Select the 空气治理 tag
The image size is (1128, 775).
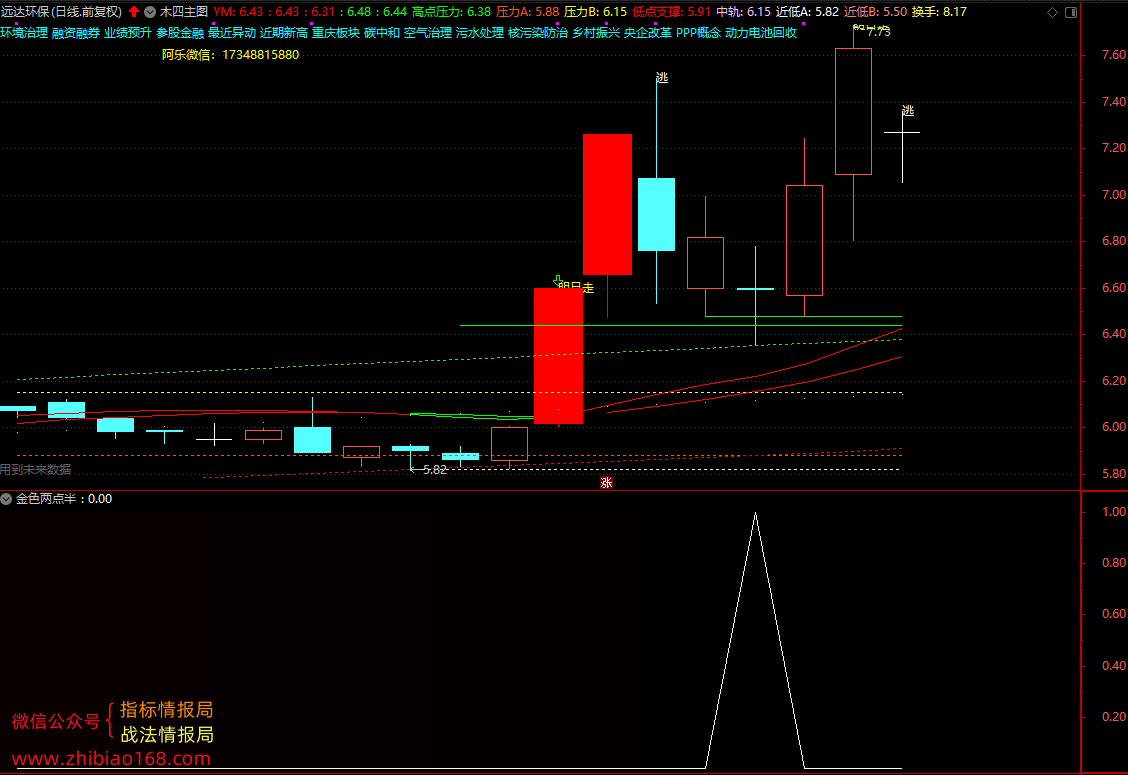click(x=427, y=33)
